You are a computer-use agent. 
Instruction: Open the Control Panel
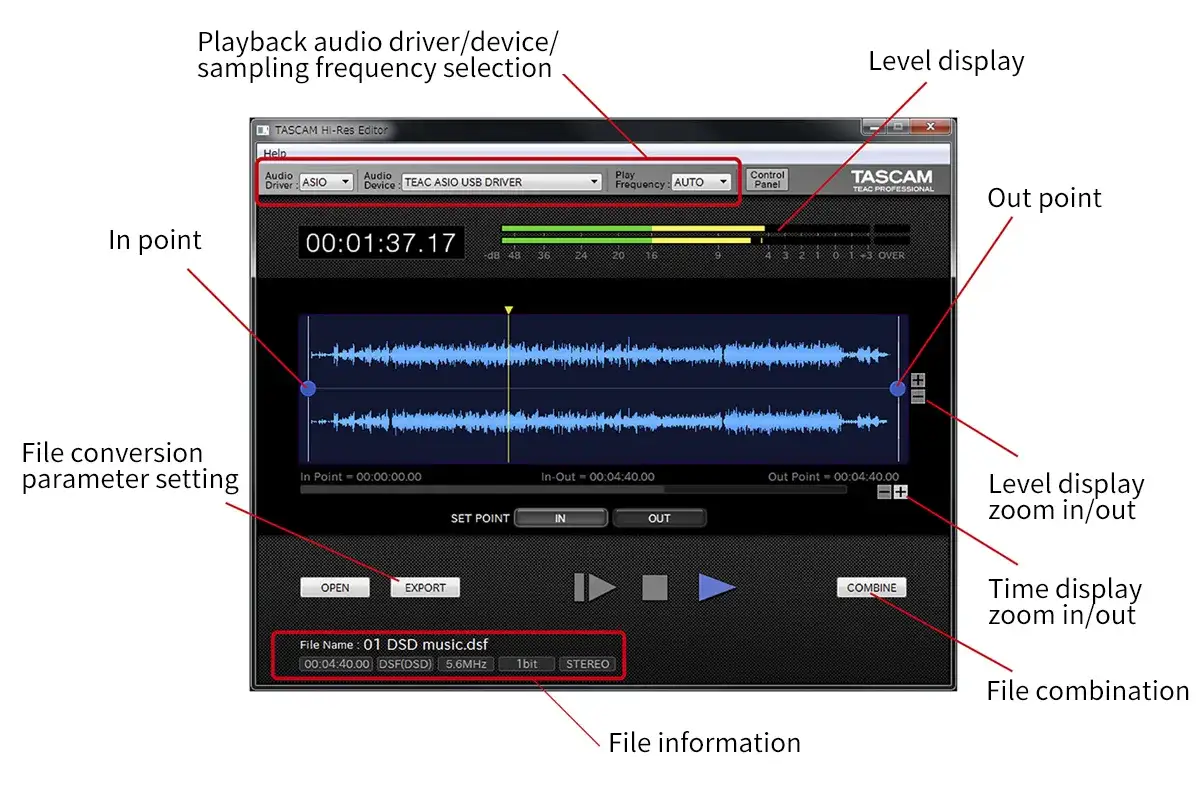[766, 180]
